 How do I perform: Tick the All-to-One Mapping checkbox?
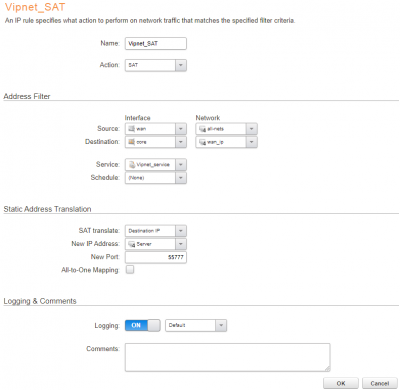pyautogui.click(x=130, y=269)
